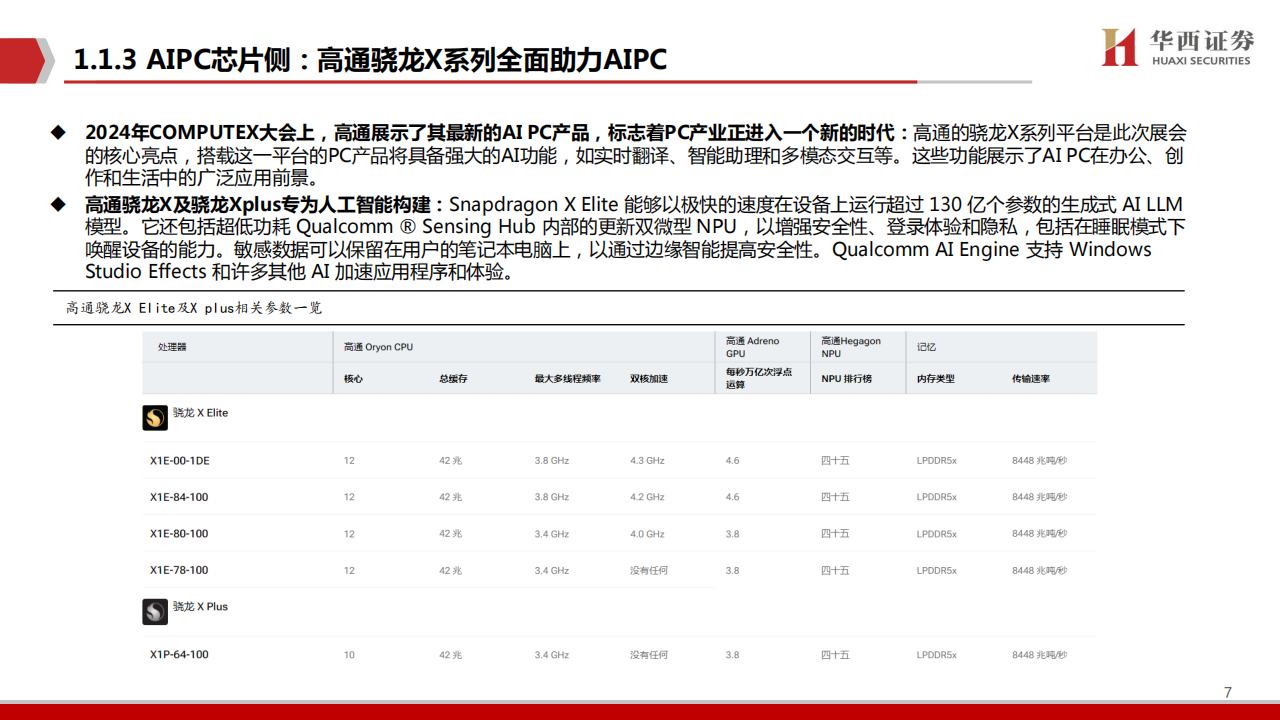The width and height of the screenshot is (1280, 720).
Task: Click 没有任何 in the X1P-64-100 row
Action: pyautogui.click(x=649, y=655)
